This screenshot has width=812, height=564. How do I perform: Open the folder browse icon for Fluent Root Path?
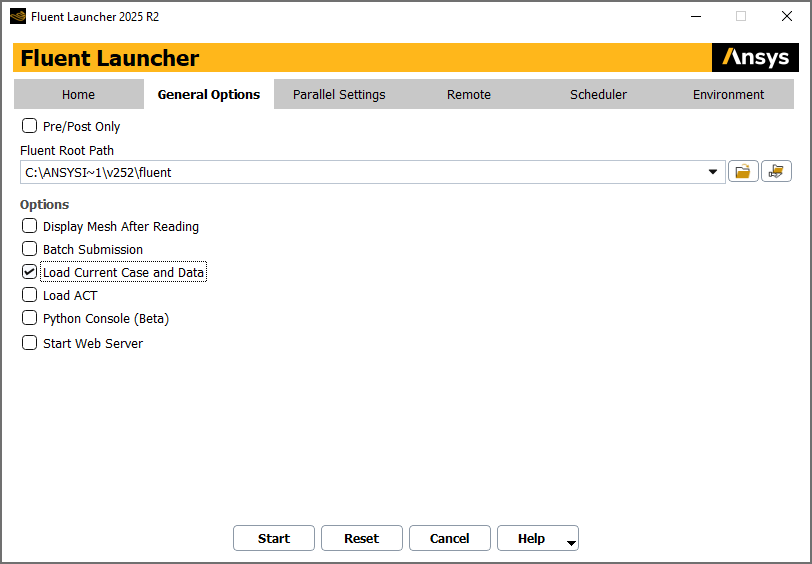743,171
